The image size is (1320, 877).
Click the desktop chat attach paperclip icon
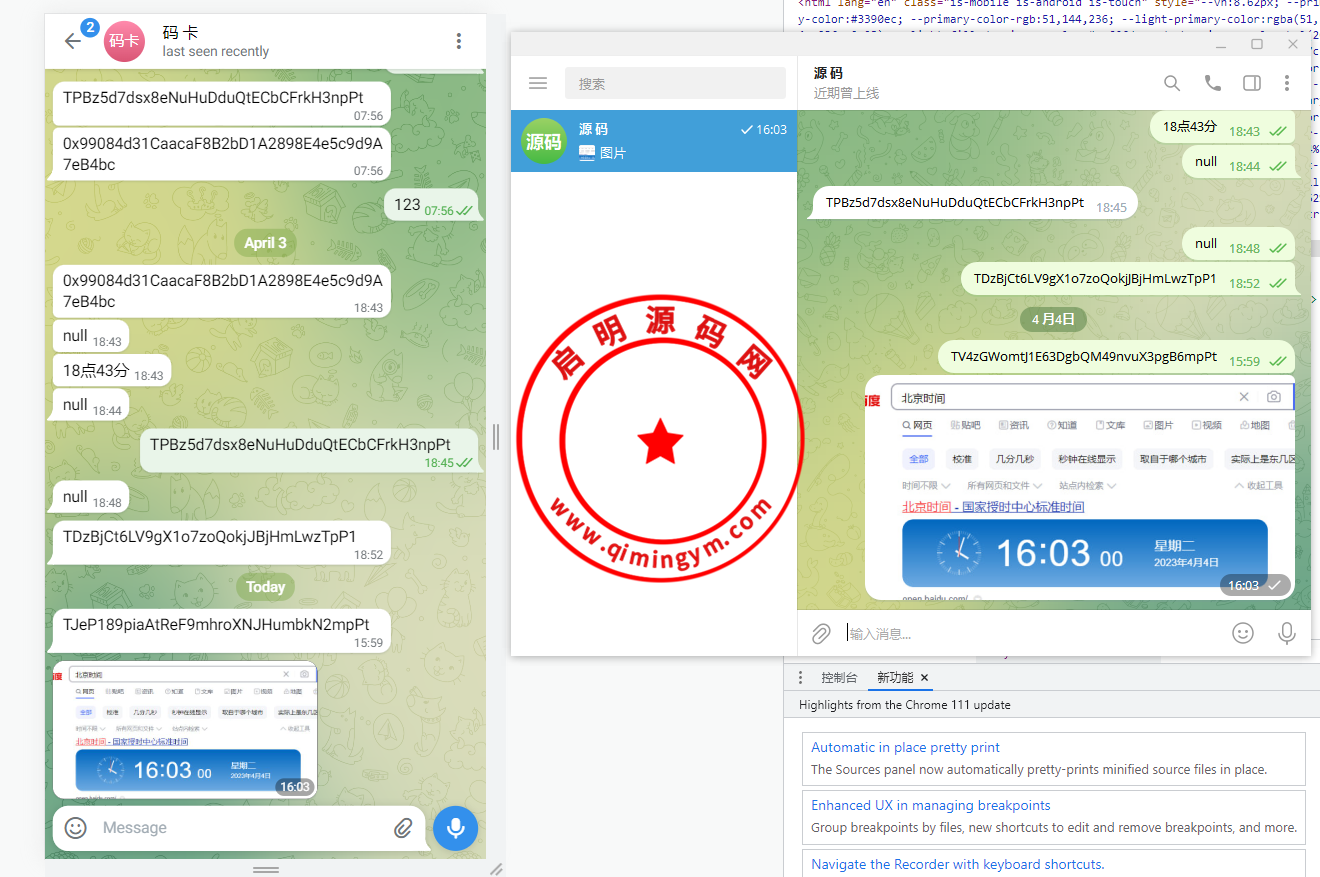coord(821,633)
